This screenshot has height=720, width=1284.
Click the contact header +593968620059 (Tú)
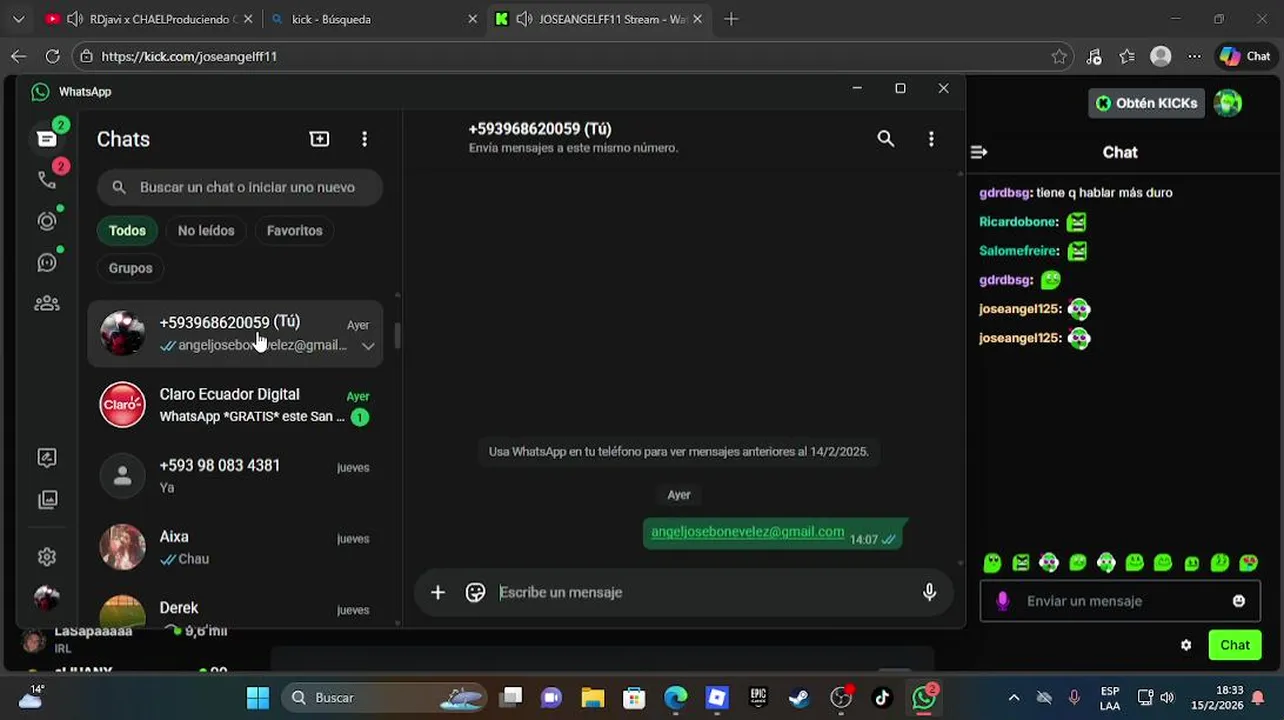(x=540, y=129)
